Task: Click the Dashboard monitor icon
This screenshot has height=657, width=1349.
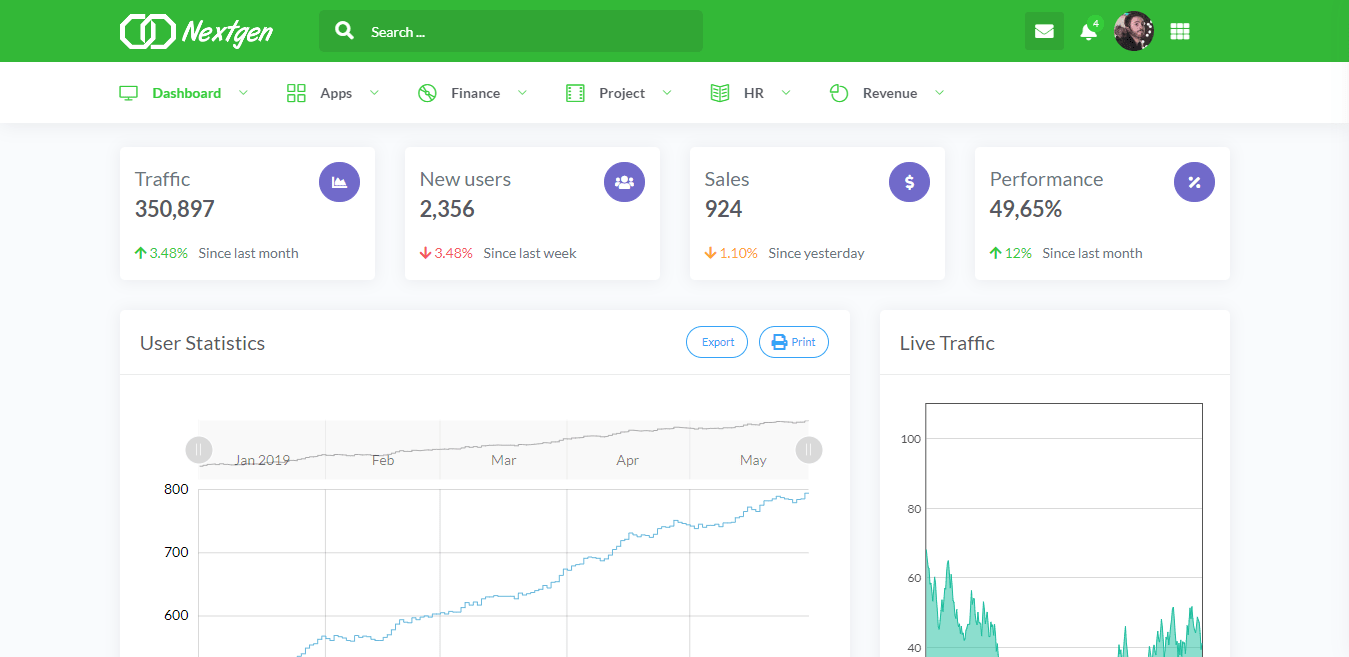Action: point(128,91)
